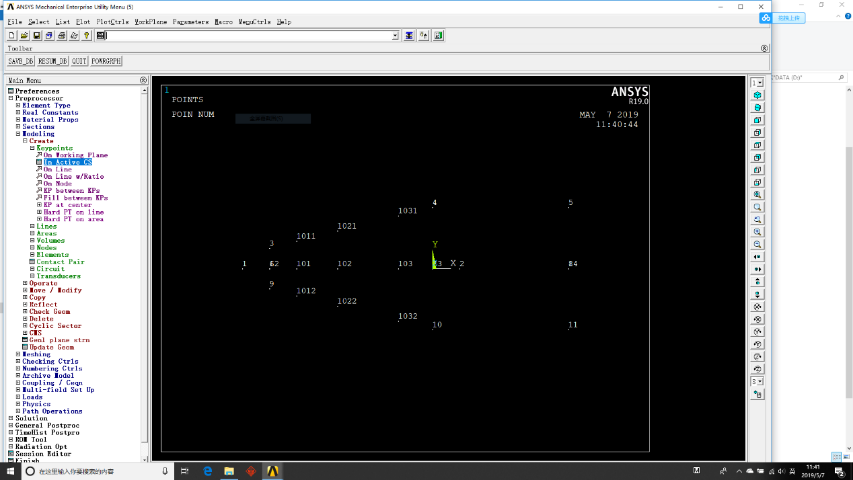
Task: Click the RESUM_DB toolbar button
Action: point(53,61)
